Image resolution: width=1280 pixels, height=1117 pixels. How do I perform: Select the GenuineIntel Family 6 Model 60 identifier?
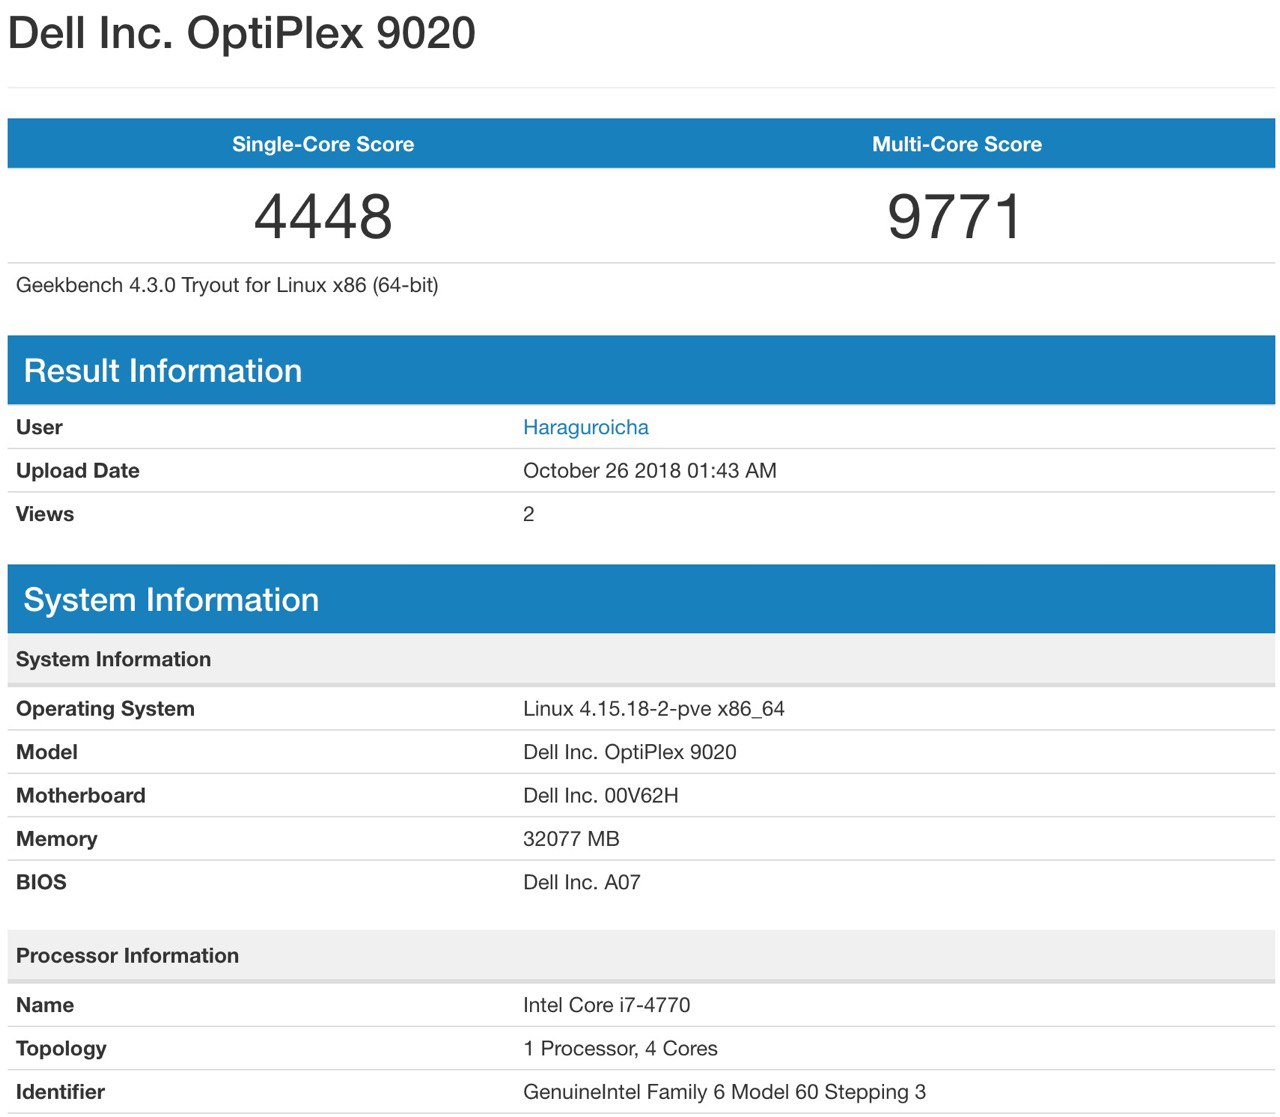(725, 1092)
